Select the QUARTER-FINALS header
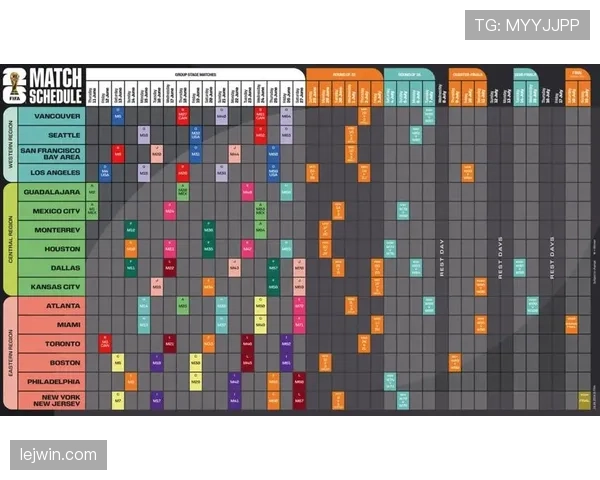Image resolution: width=600 pixels, height=480 pixels. 467,75
